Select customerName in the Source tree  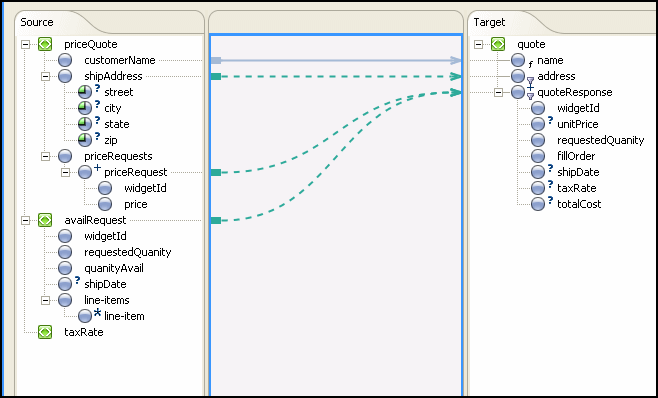pyautogui.click(x=120, y=60)
